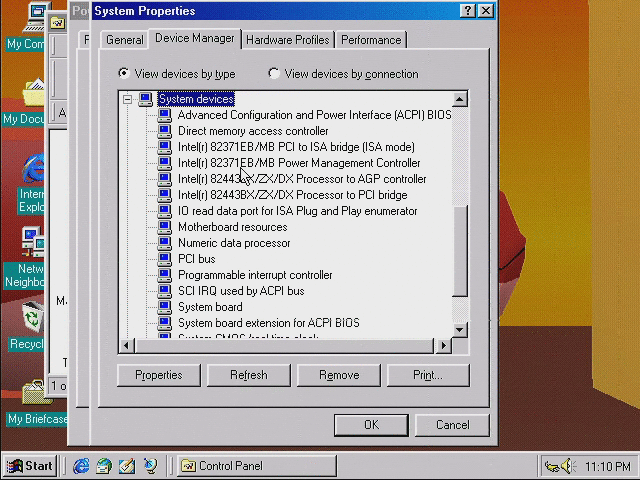Click the horizontal scroll left arrow
The width and height of the screenshot is (640, 480).
[127, 346]
